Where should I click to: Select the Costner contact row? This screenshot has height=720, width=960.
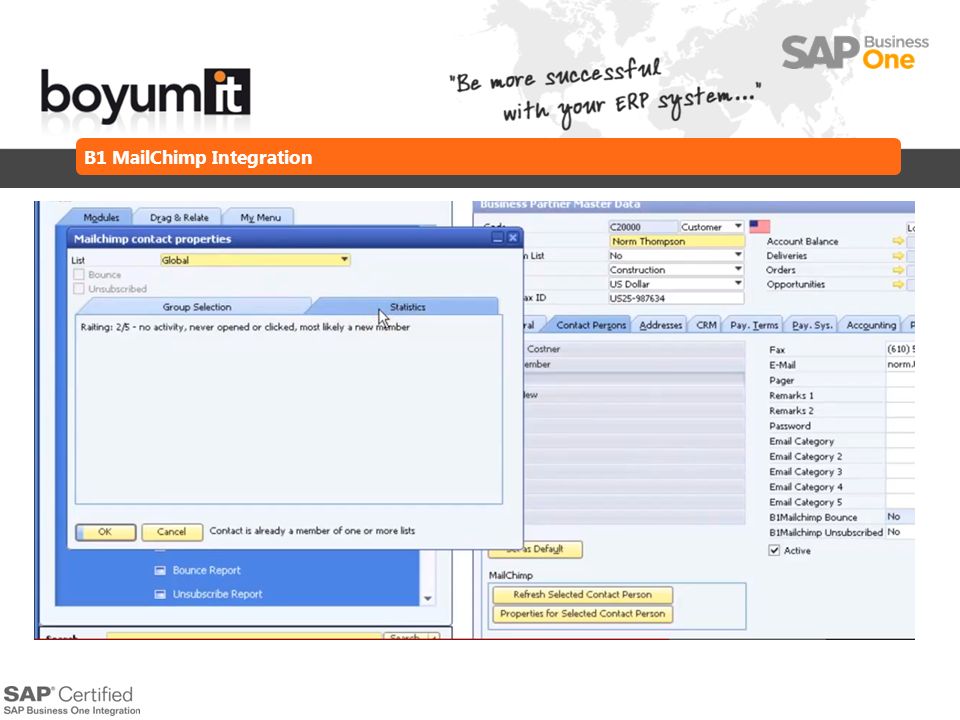[634, 349]
